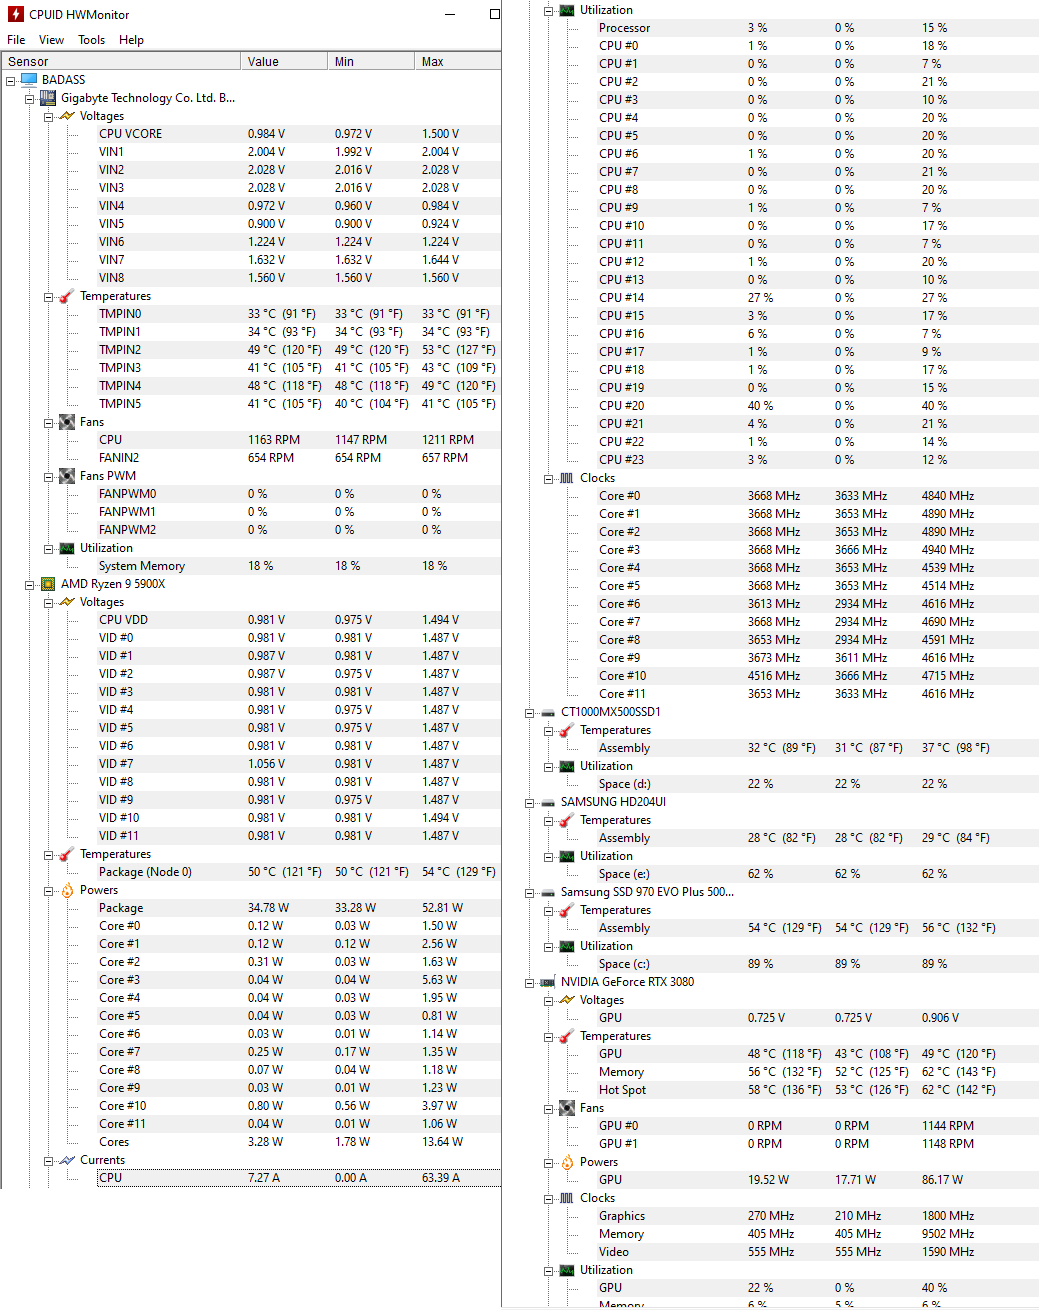Image resolution: width=1039 pixels, height=1311 pixels.
Task: Click the Fans PWM icon
Action: [67, 476]
